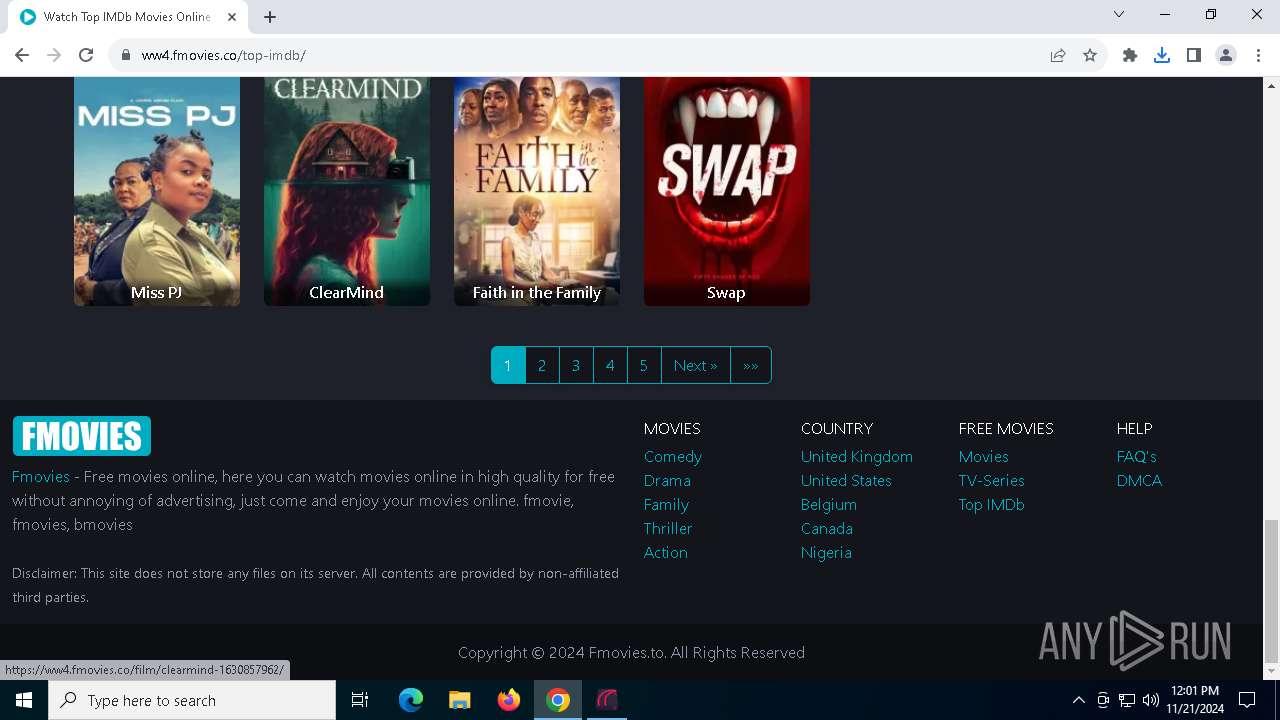
Task: Reload the current page
Action: 86,55
